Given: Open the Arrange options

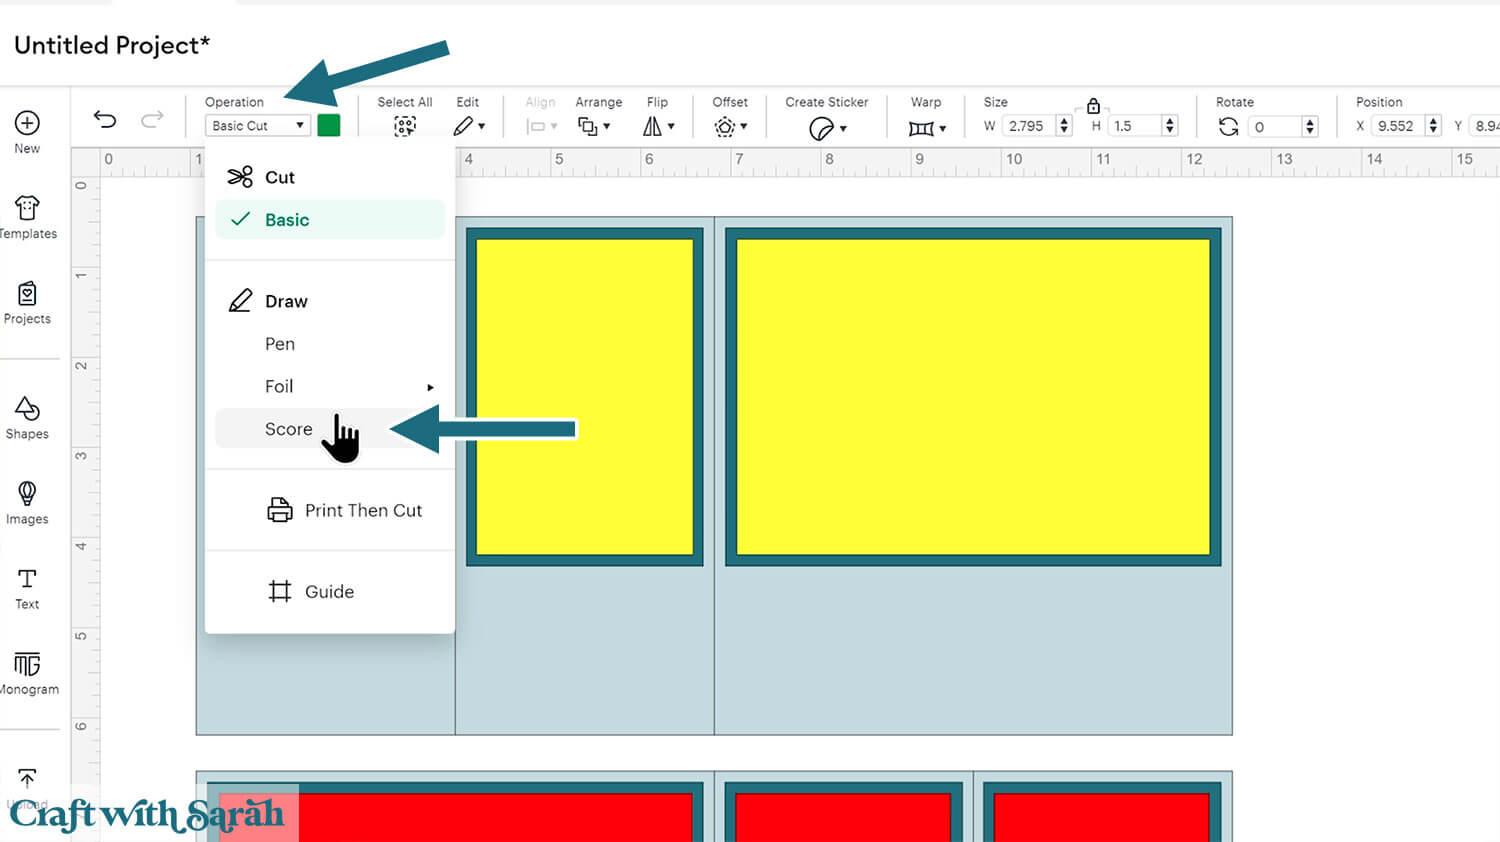Looking at the screenshot, I should (594, 126).
